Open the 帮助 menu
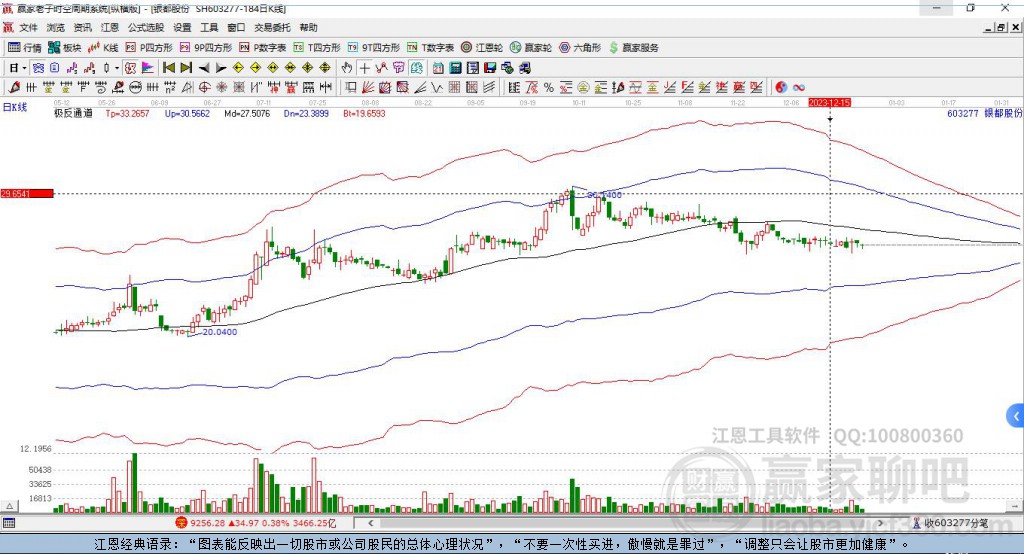This screenshot has width=1024, height=554. click(x=308, y=27)
